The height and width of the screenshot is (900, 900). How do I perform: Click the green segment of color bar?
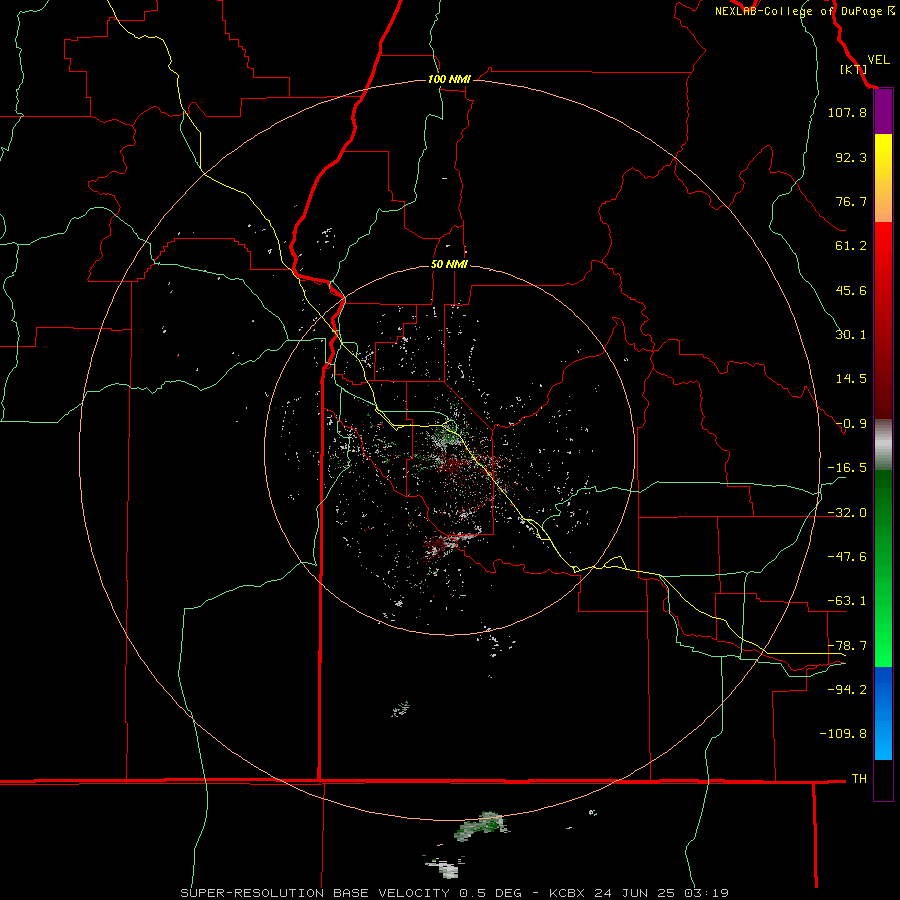click(x=883, y=568)
